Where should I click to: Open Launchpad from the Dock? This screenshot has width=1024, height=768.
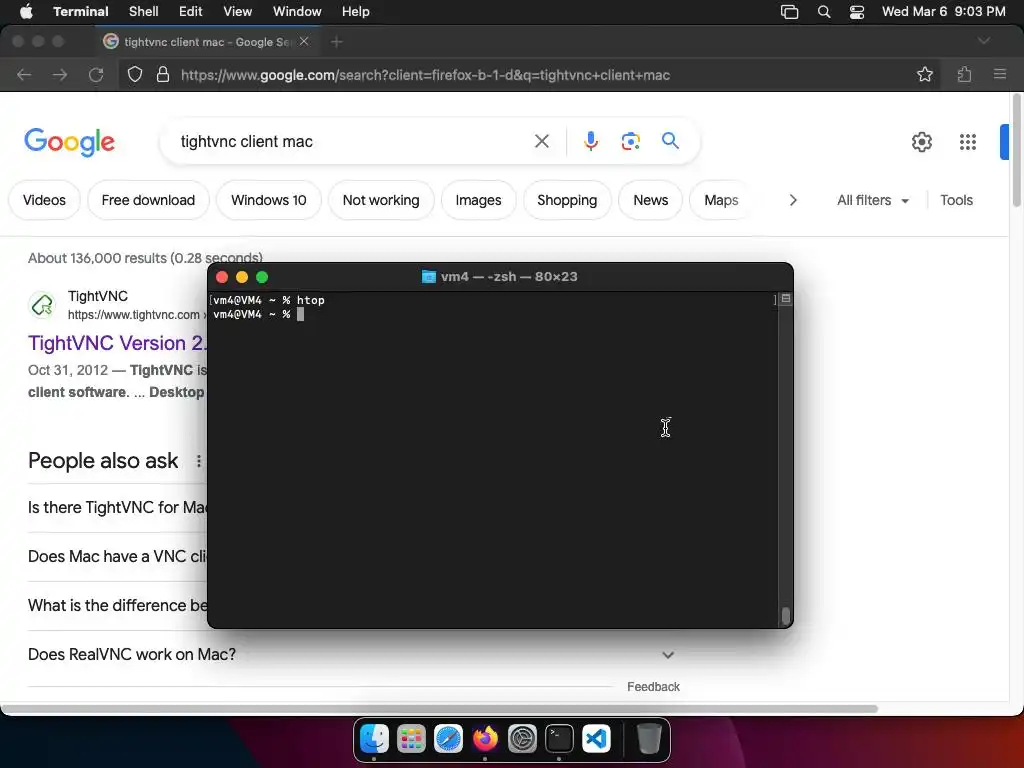tap(411, 739)
